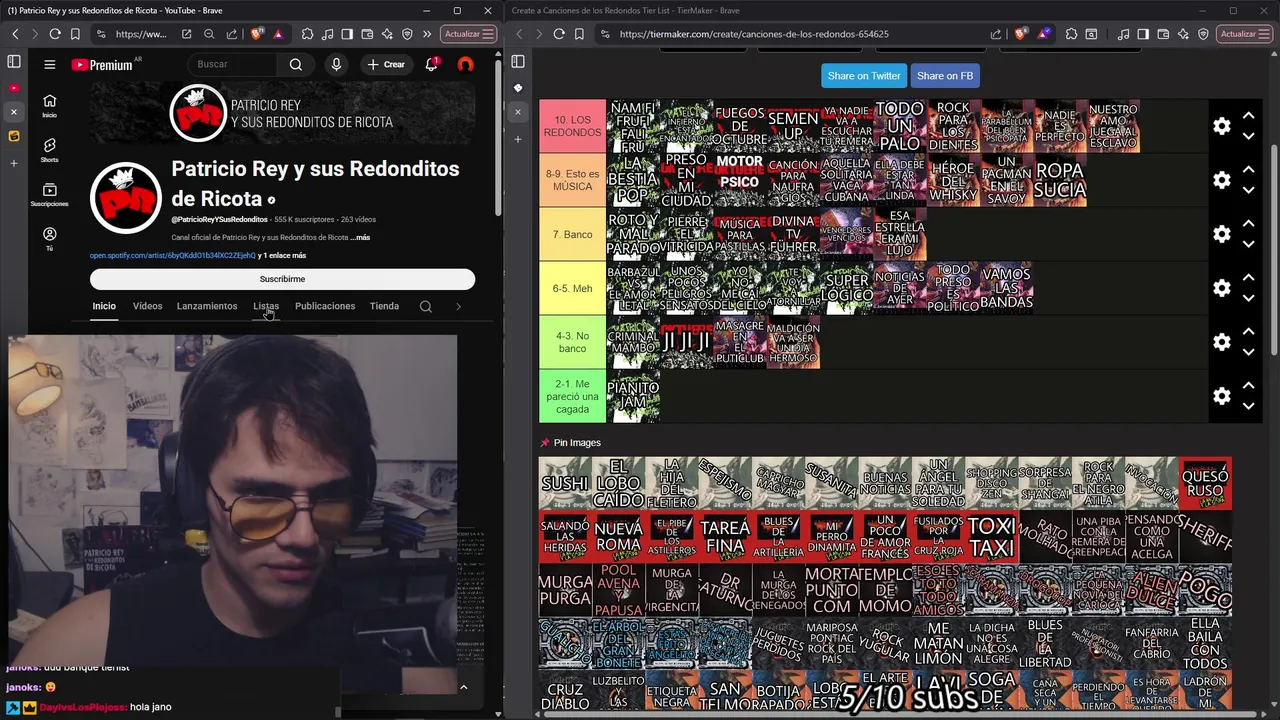The height and width of the screenshot is (720, 1280).
Task: Open settings gear for No banco tier
Action: [x=1221, y=342]
